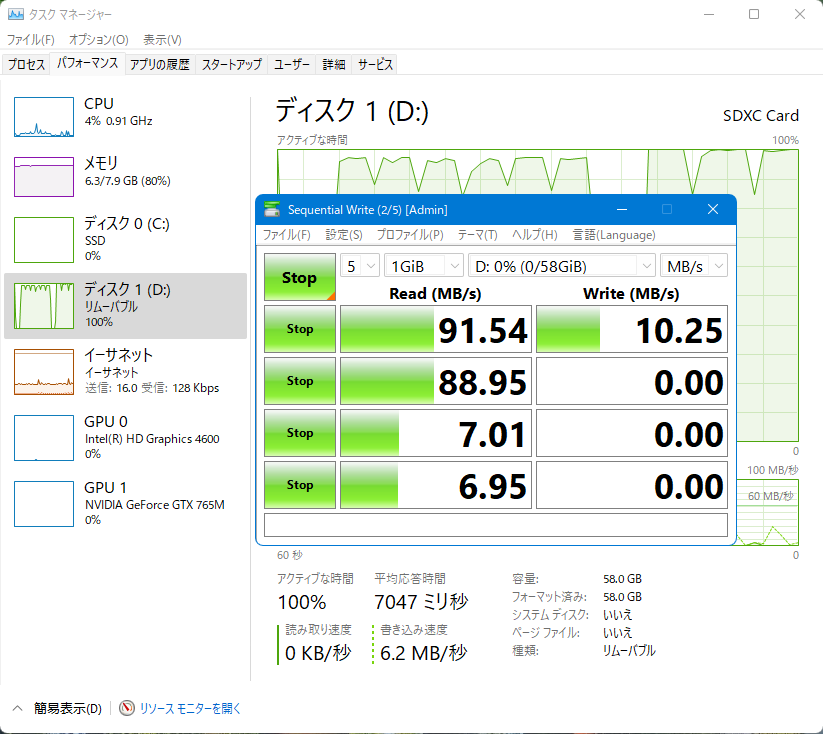Select GPU 1 NVIDIA GeForce entry
The height and width of the screenshot is (734, 823).
(125, 504)
